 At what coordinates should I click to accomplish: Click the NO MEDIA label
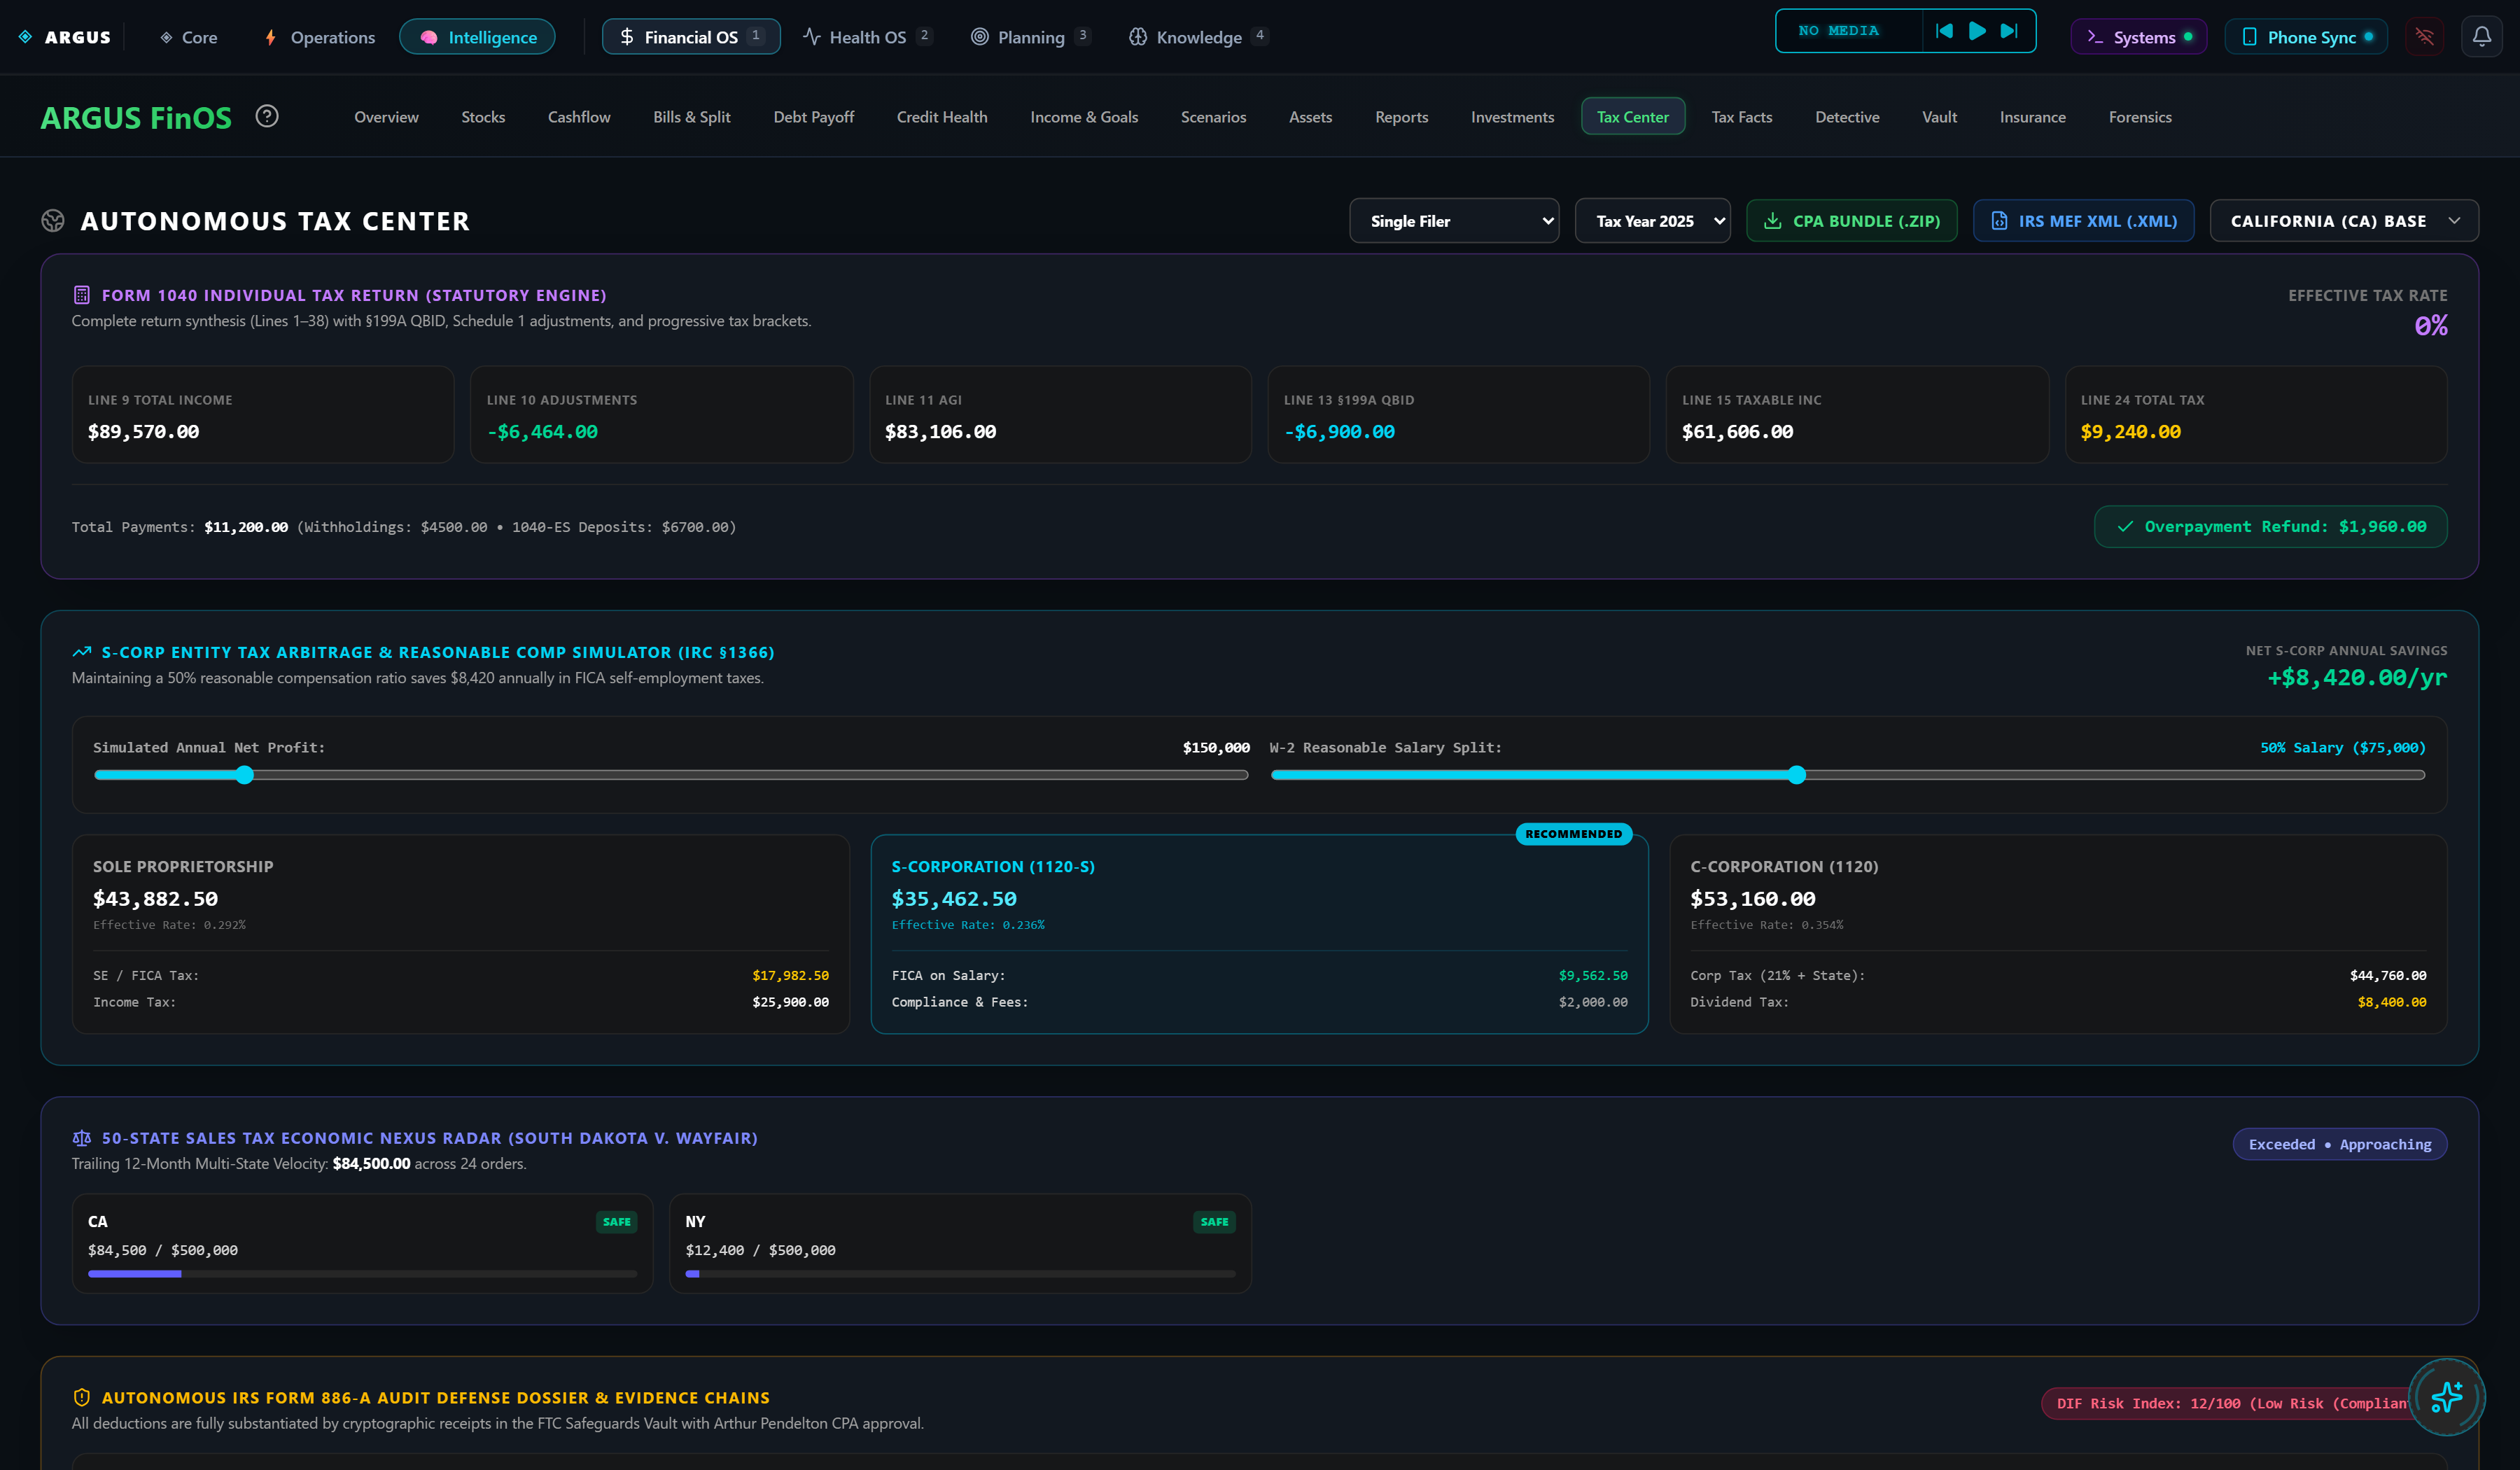(x=1838, y=31)
